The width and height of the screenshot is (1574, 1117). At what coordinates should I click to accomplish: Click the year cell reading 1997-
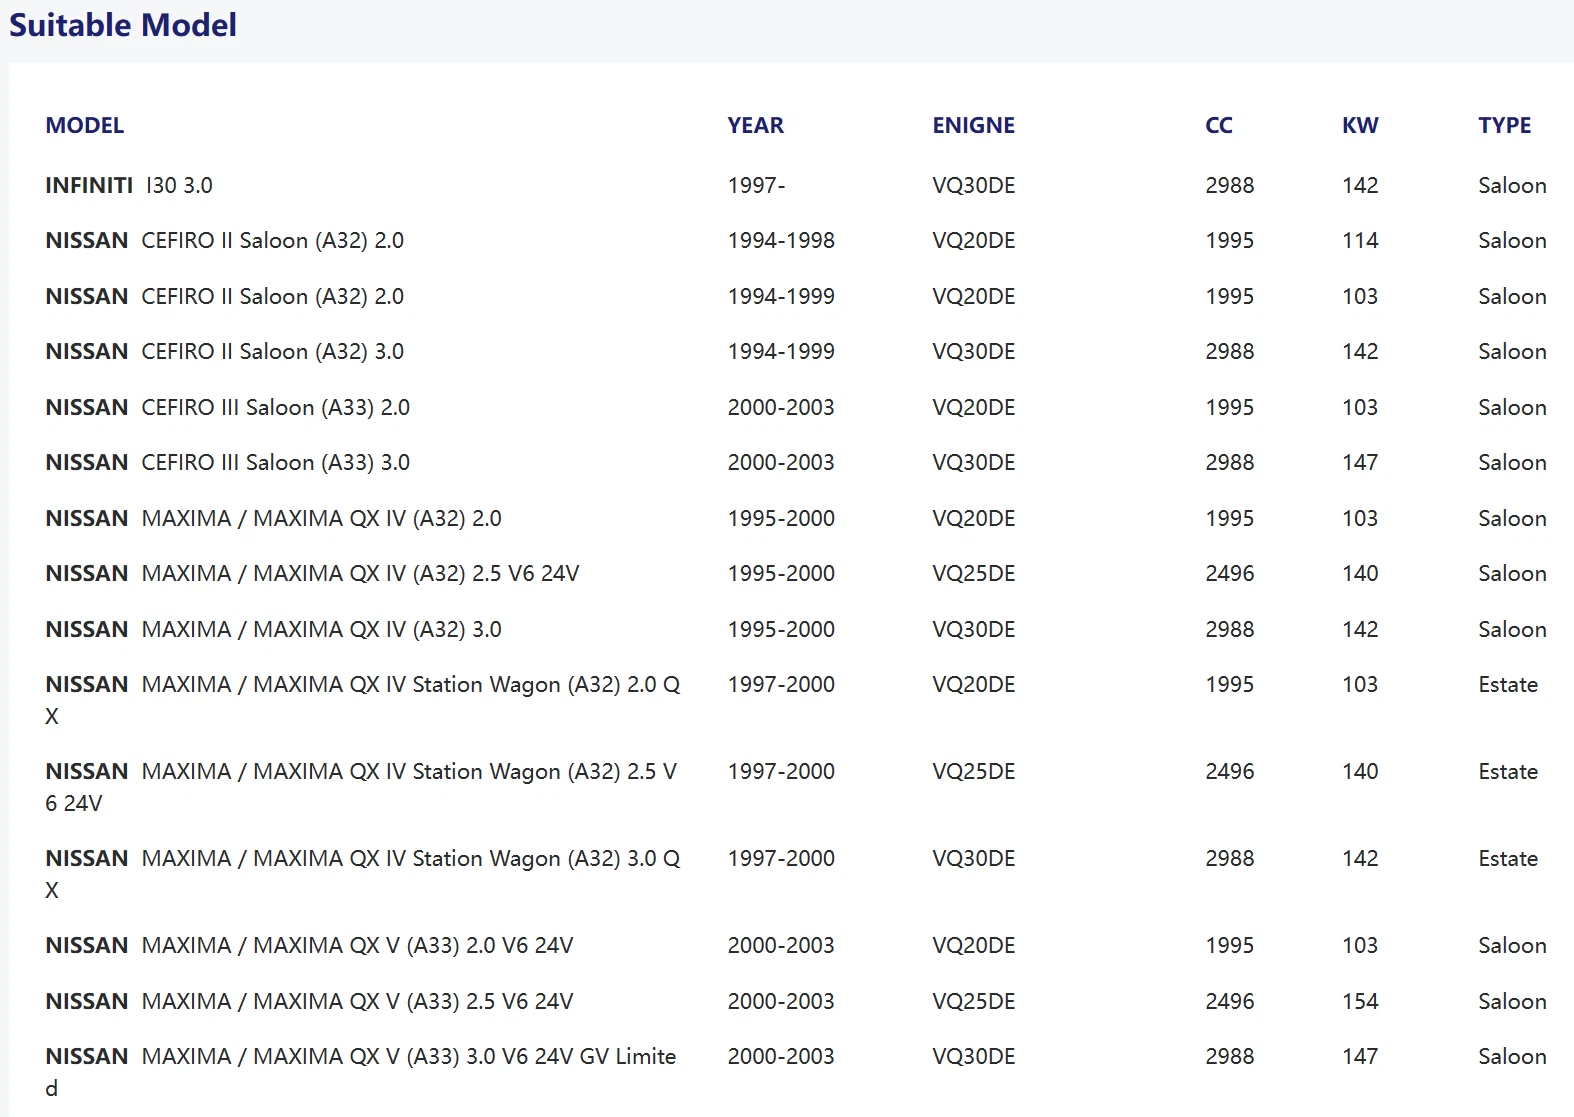click(756, 185)
